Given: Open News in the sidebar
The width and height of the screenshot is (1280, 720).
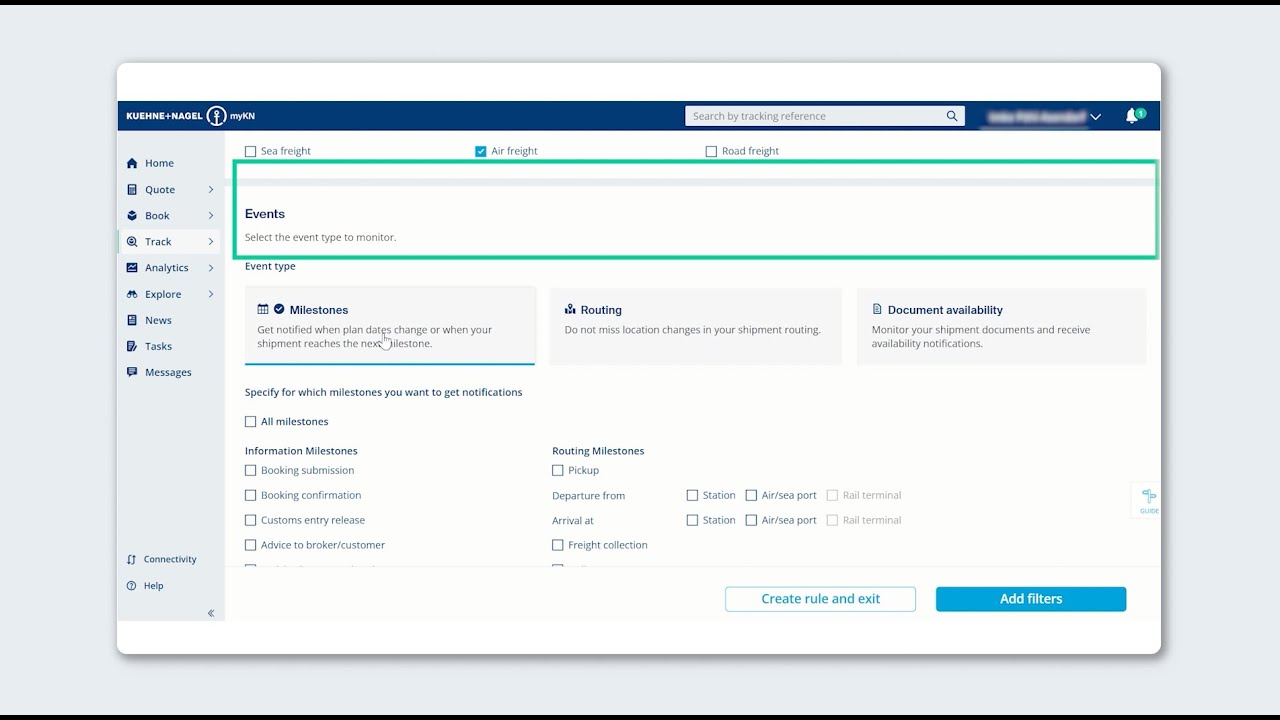Looking at the screenshot, I should pos(158,320).
